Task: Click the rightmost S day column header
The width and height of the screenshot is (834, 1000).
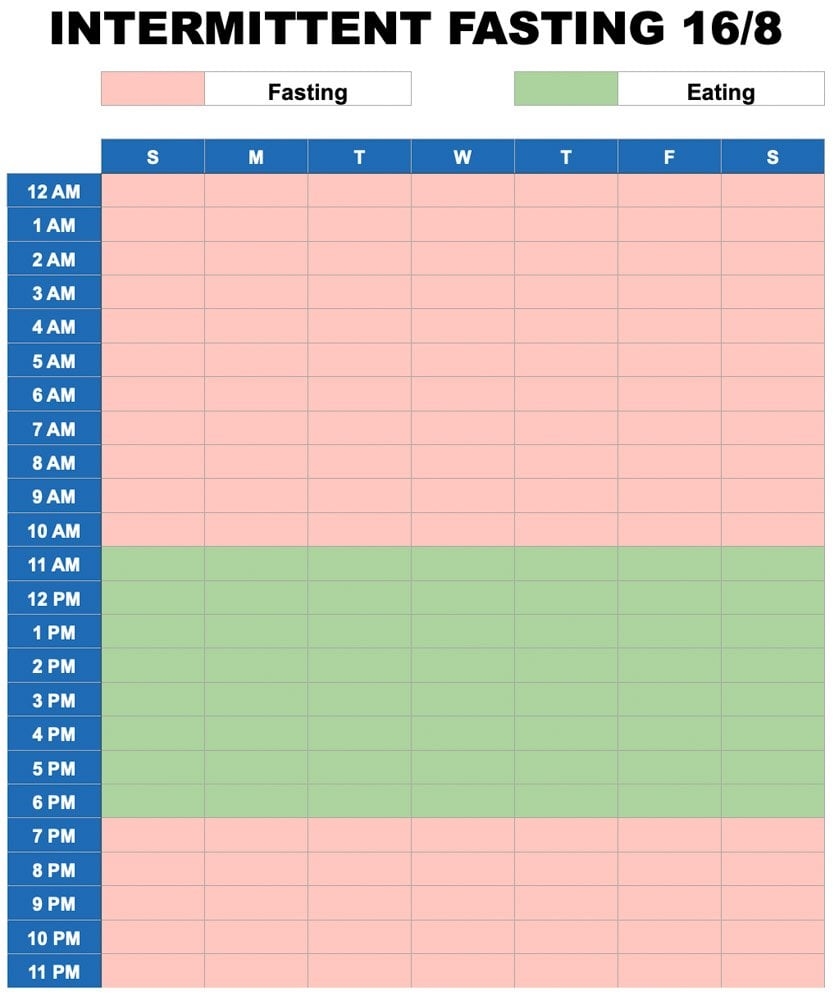Action: (x=772, y=157)
